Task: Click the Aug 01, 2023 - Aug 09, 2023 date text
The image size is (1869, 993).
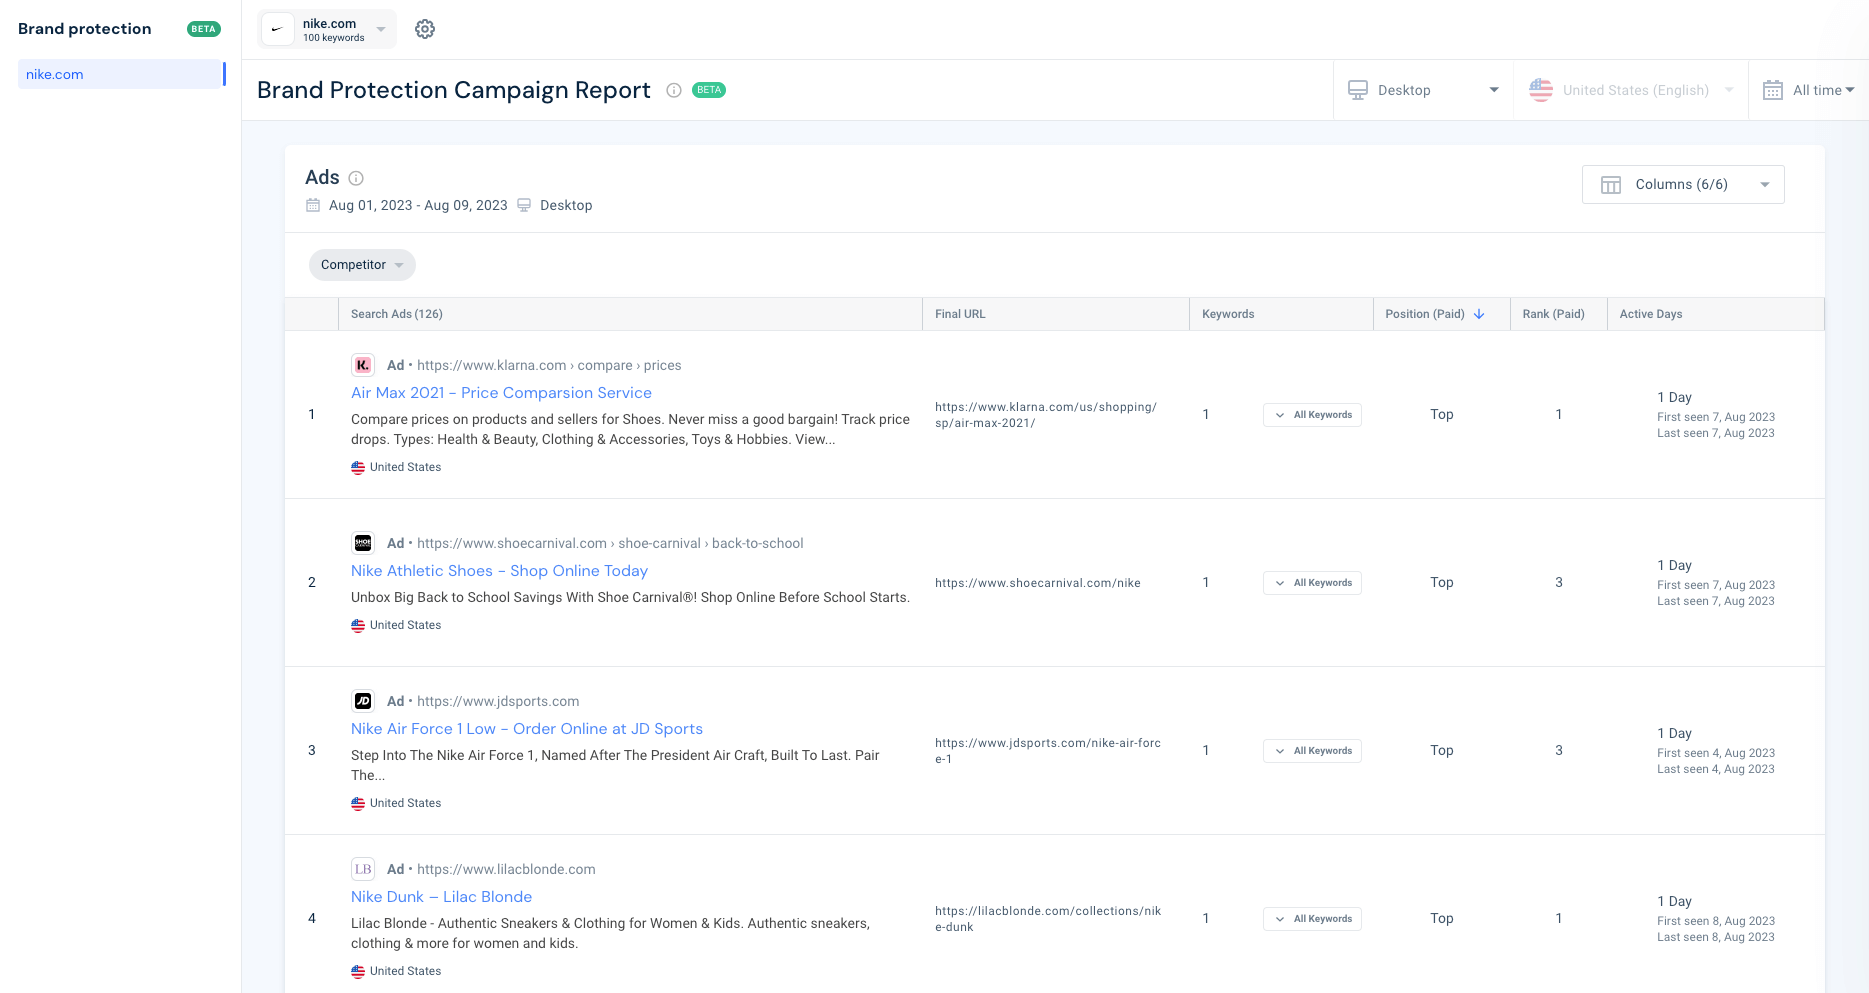Action: [x=418, y=205]
